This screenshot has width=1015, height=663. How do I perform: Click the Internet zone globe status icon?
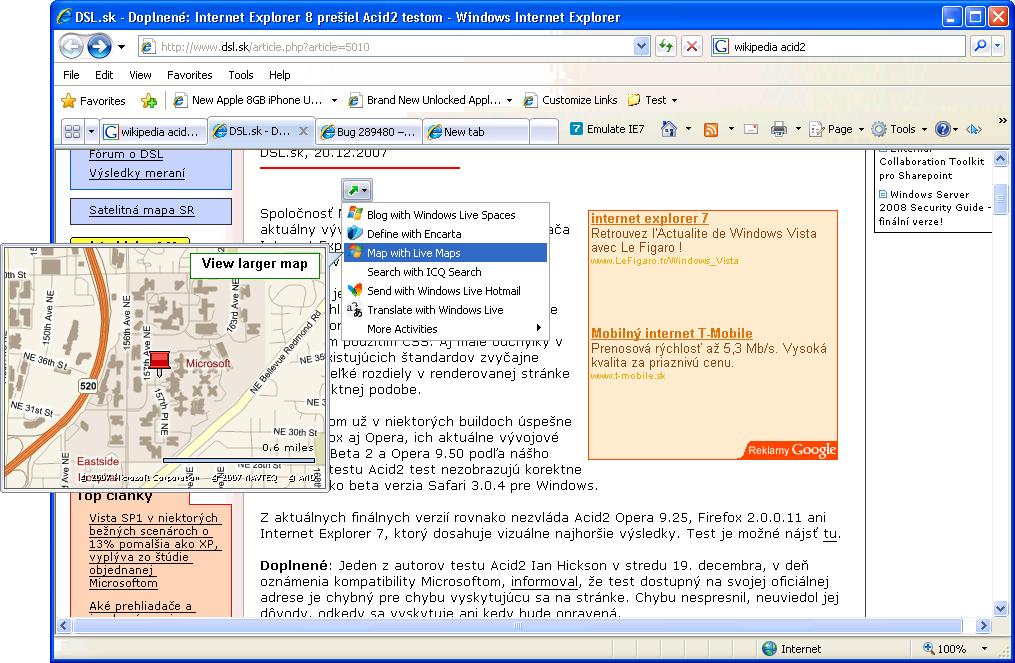[770, 649]
